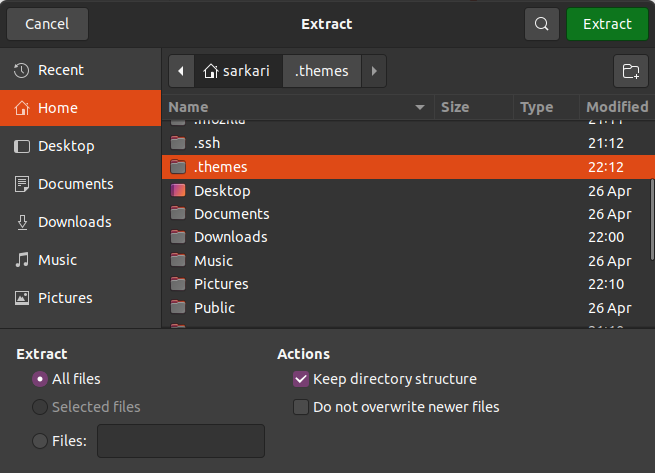Click the Files pattern text field

click(x=180, y=441)
